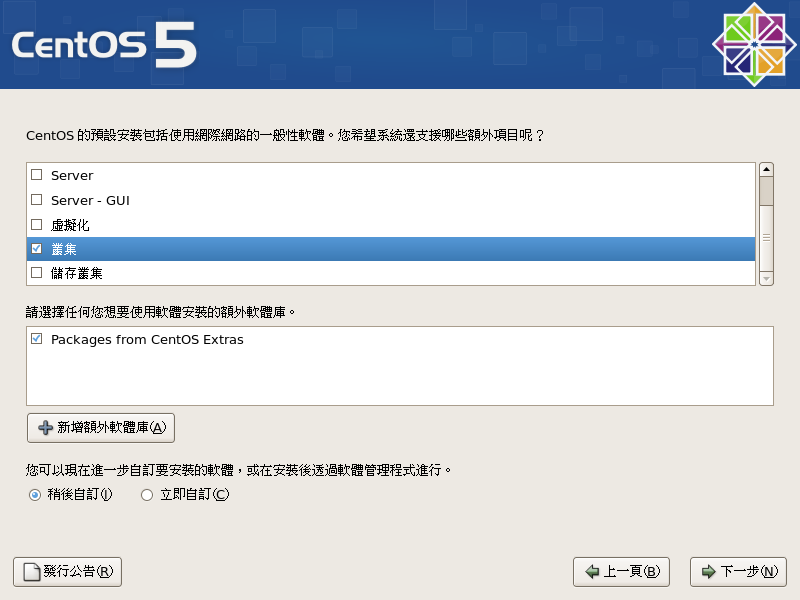Tick the 儲存叢集 checkbox

[x=37, y=273]
